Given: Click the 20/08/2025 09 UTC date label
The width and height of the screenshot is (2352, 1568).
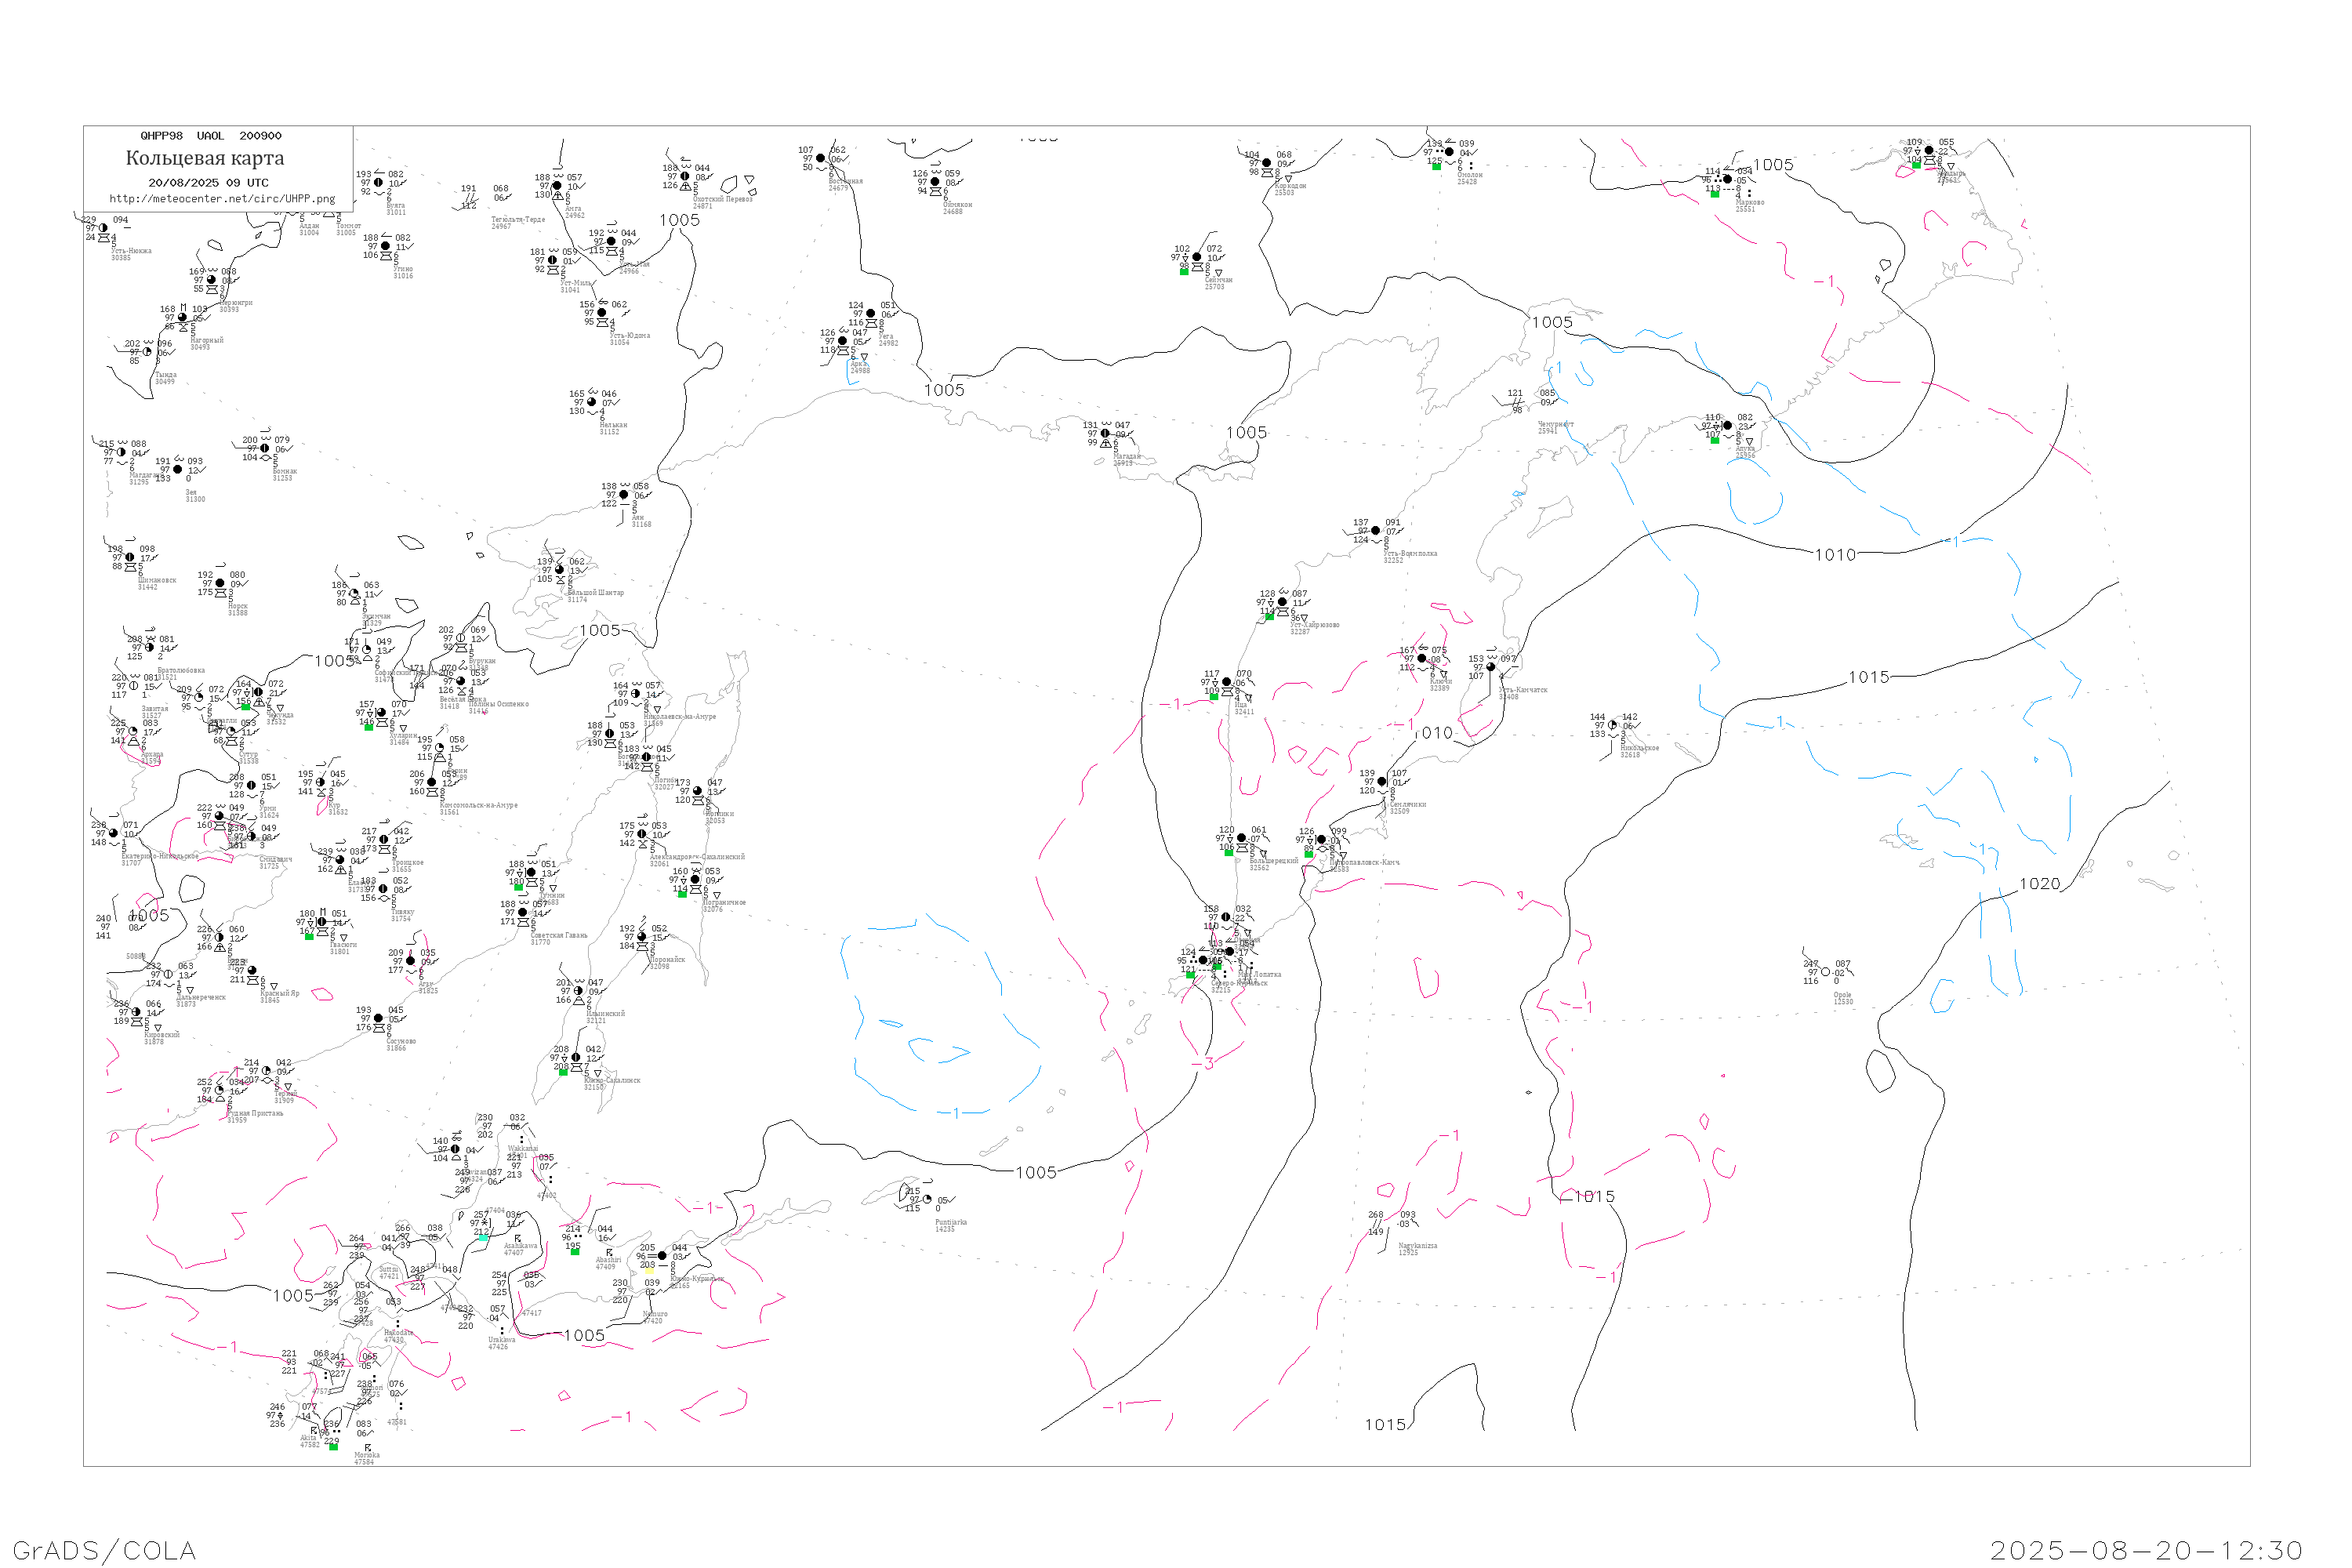Looking at the screenshot, I should [208, 183].
